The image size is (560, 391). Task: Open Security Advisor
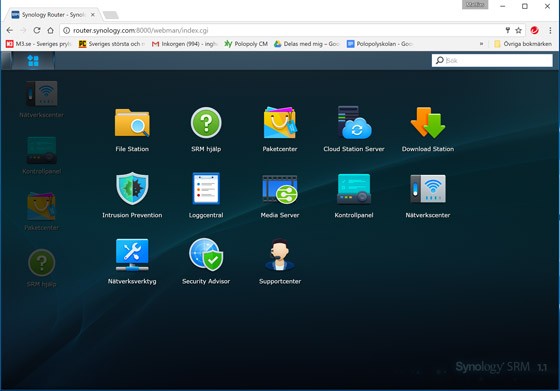pos(206,261)
